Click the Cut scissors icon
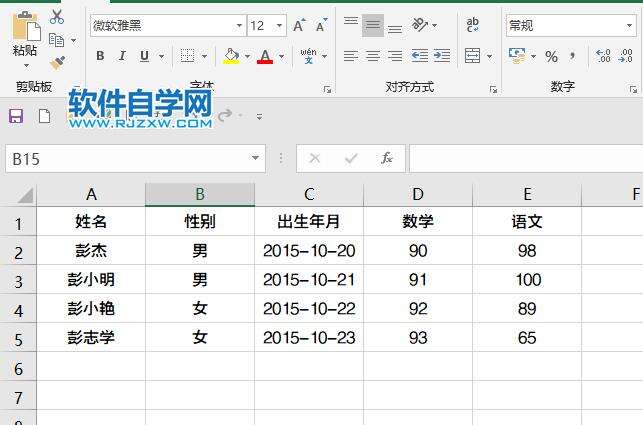This screenshot has height=425, width=643. [x=57, y=17]
